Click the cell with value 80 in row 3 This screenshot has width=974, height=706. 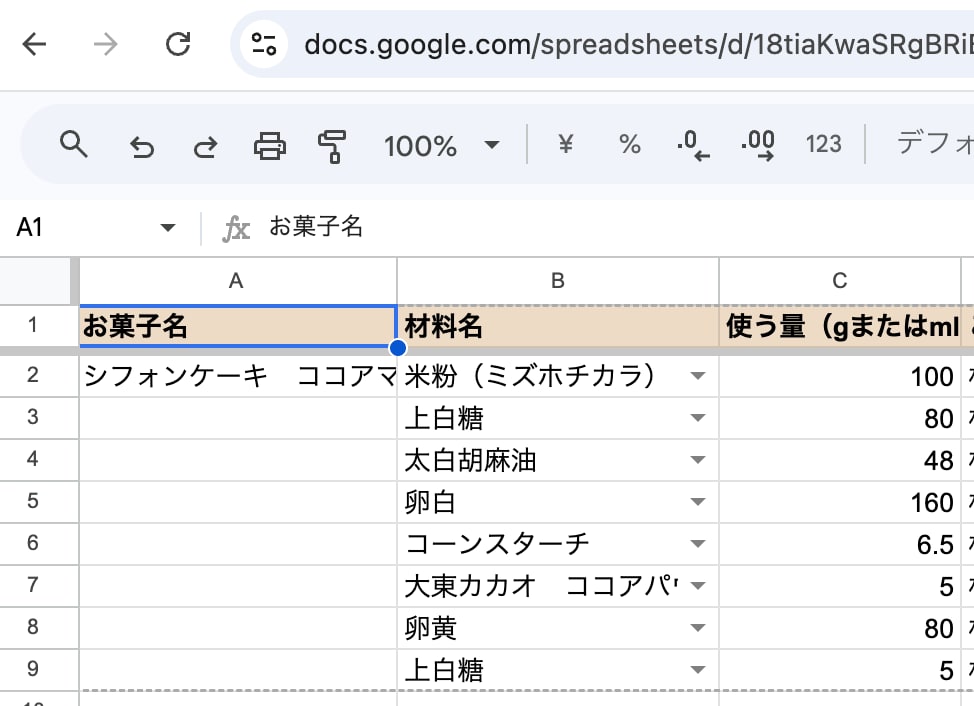tap(840, 419)
